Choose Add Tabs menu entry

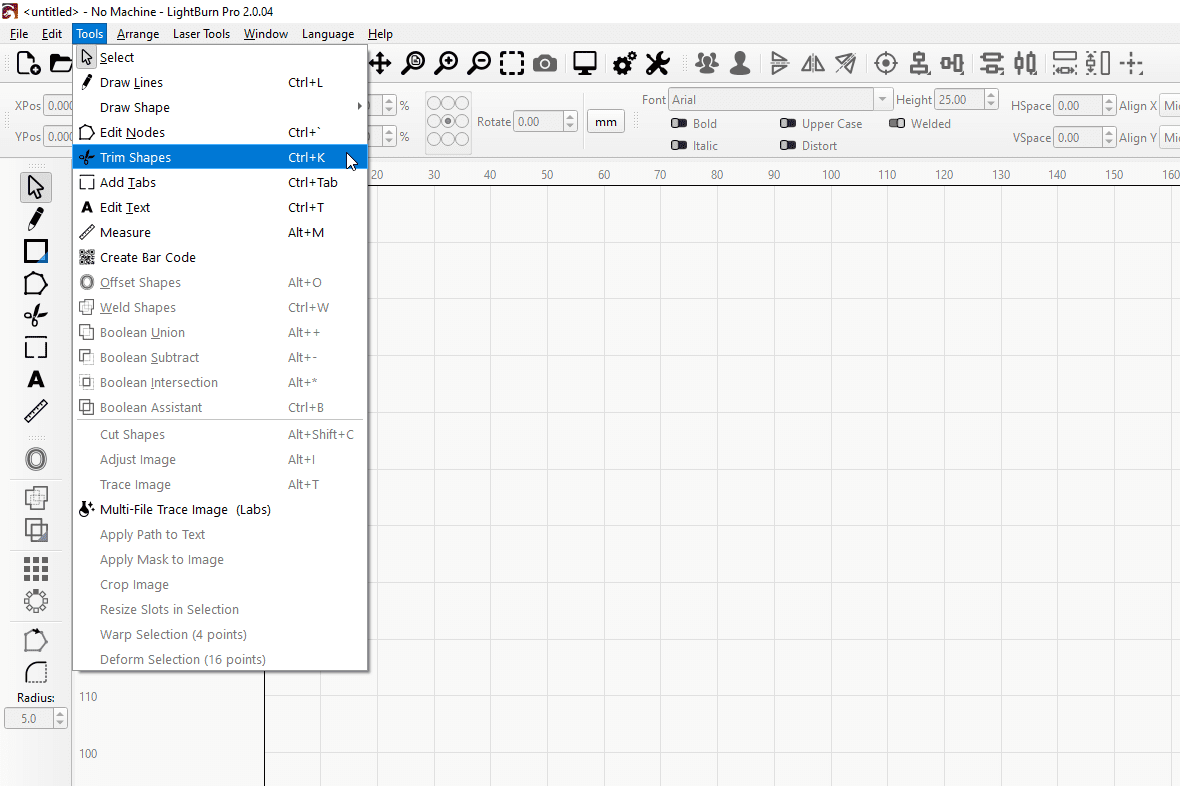pos(220,182)
